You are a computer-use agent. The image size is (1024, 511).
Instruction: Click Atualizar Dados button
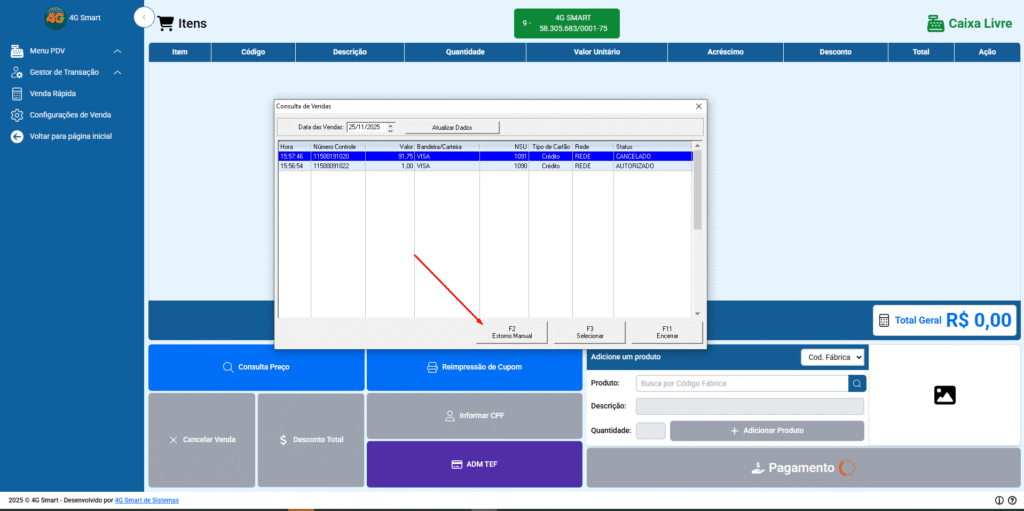pos(452,127)
